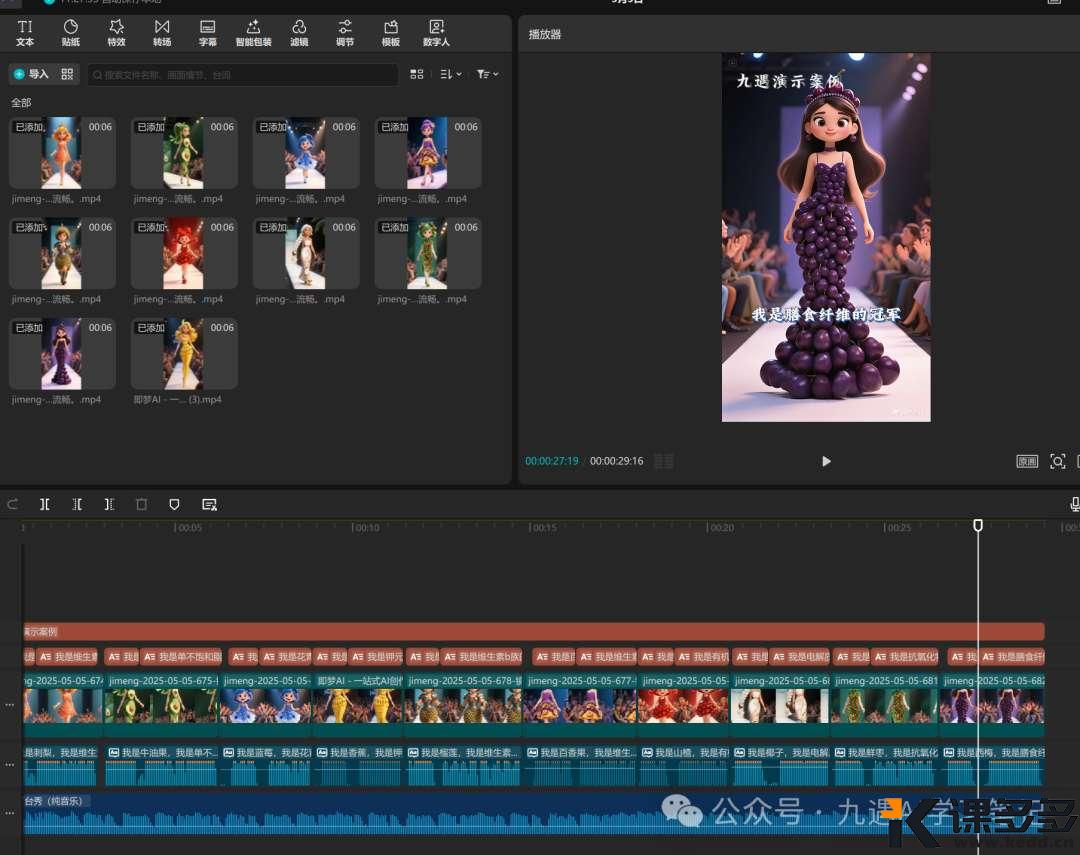Expand the media filter dropdown
Image resolution: width=1080 pixels, height=855 pixels.
click(487, 74)
